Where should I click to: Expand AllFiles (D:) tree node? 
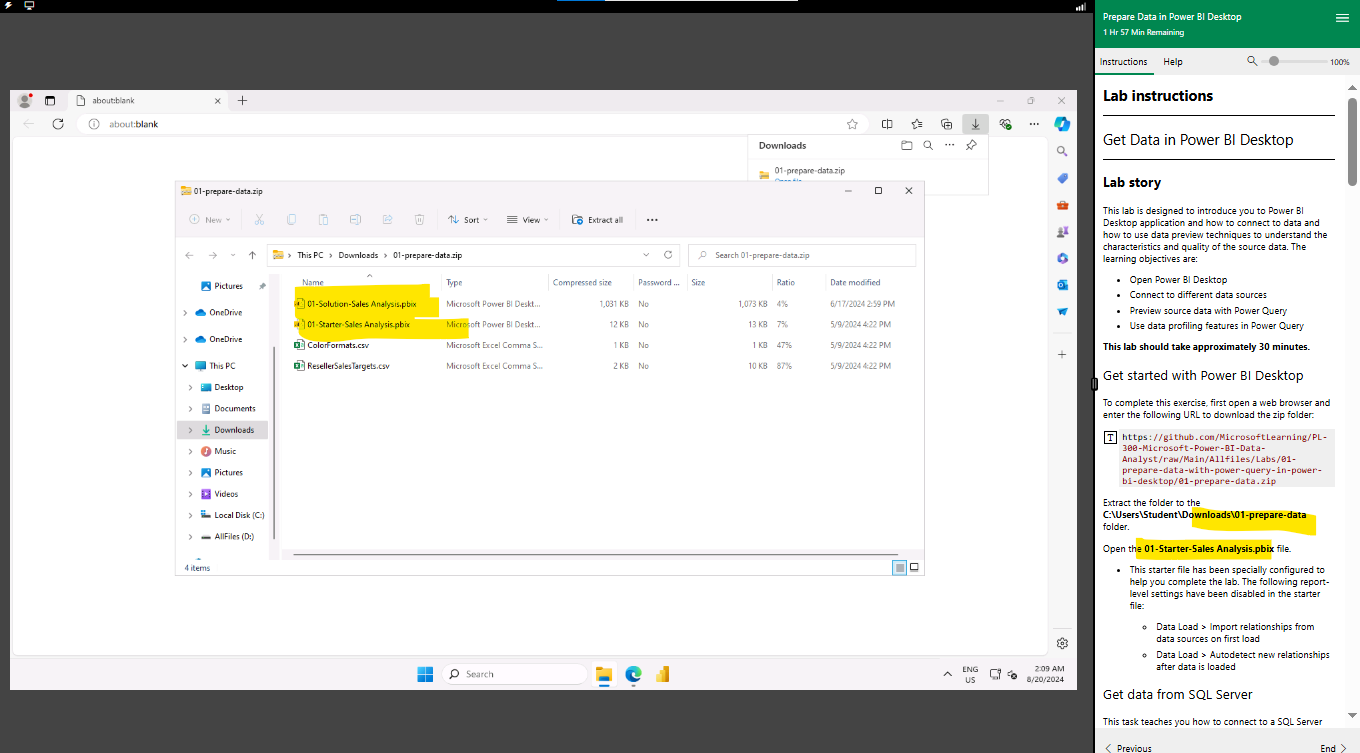point(191,536)
